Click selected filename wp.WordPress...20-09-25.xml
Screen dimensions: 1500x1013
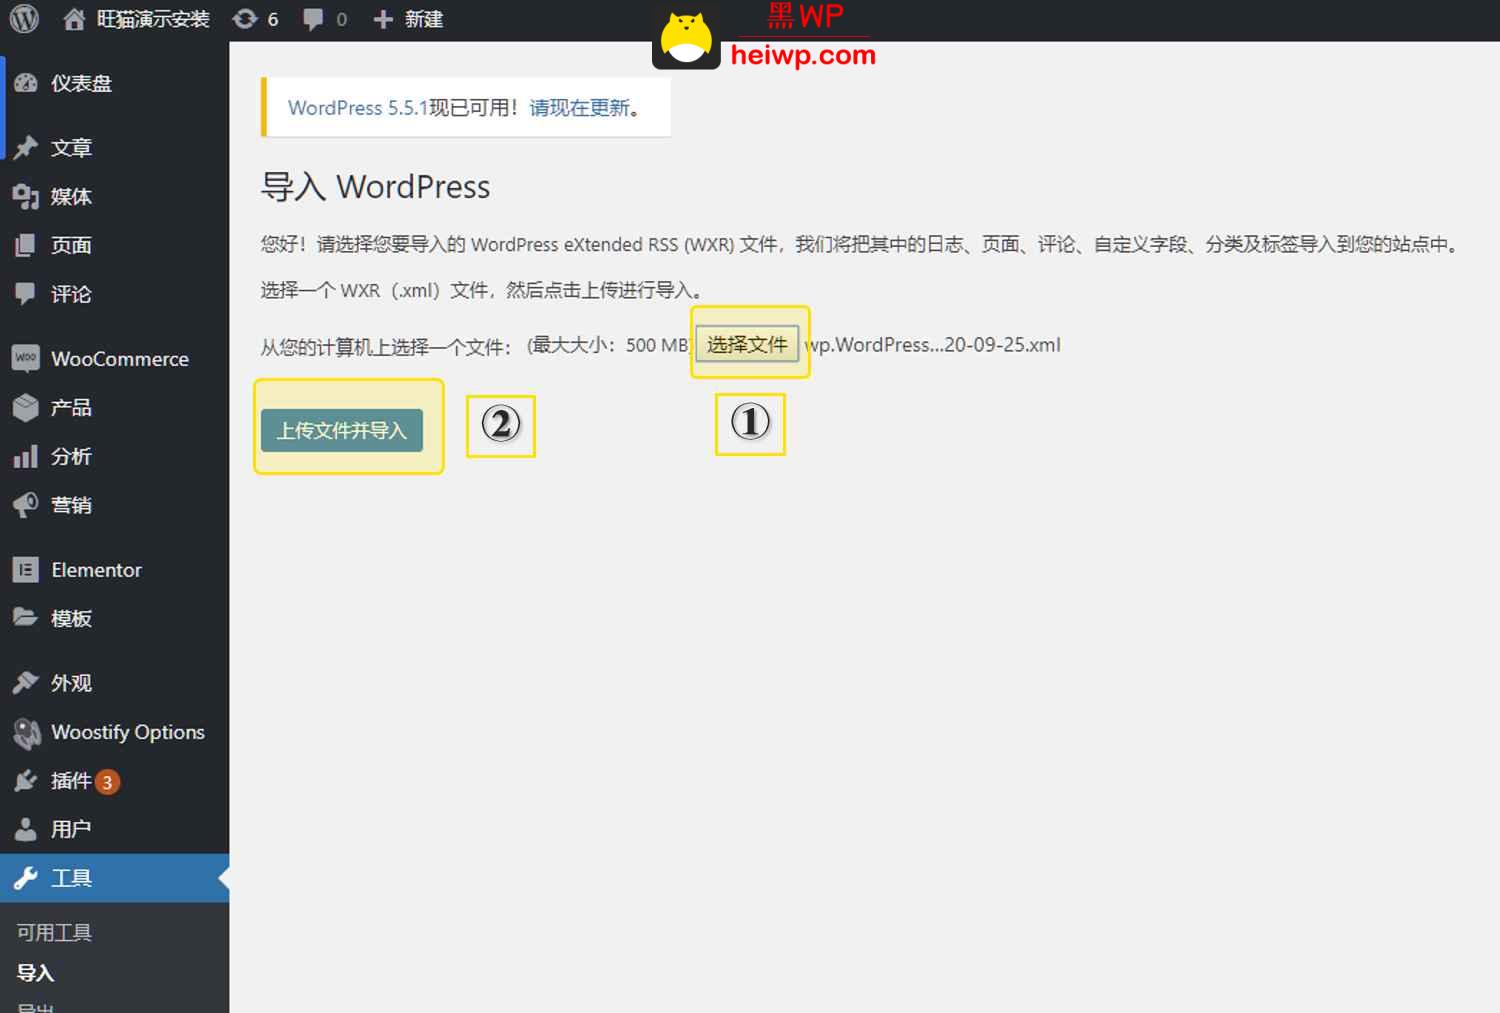click(x=933, y=345)
